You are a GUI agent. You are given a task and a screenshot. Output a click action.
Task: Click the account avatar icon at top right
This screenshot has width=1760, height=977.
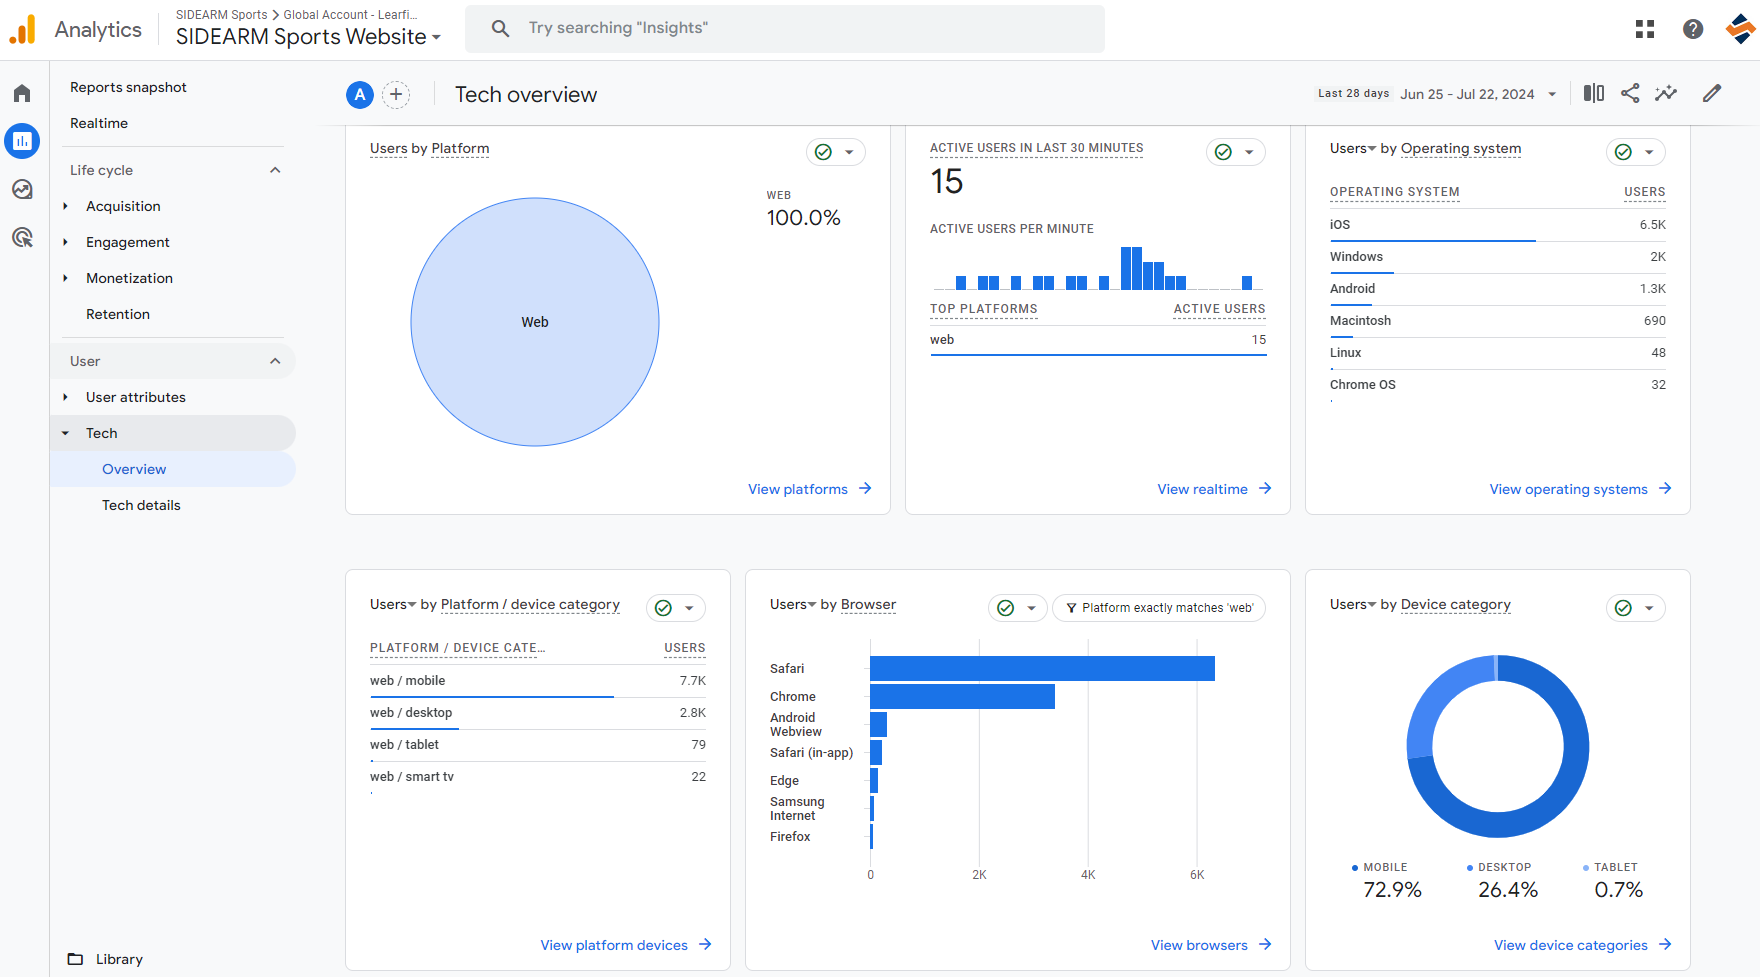coord(1741,29)
